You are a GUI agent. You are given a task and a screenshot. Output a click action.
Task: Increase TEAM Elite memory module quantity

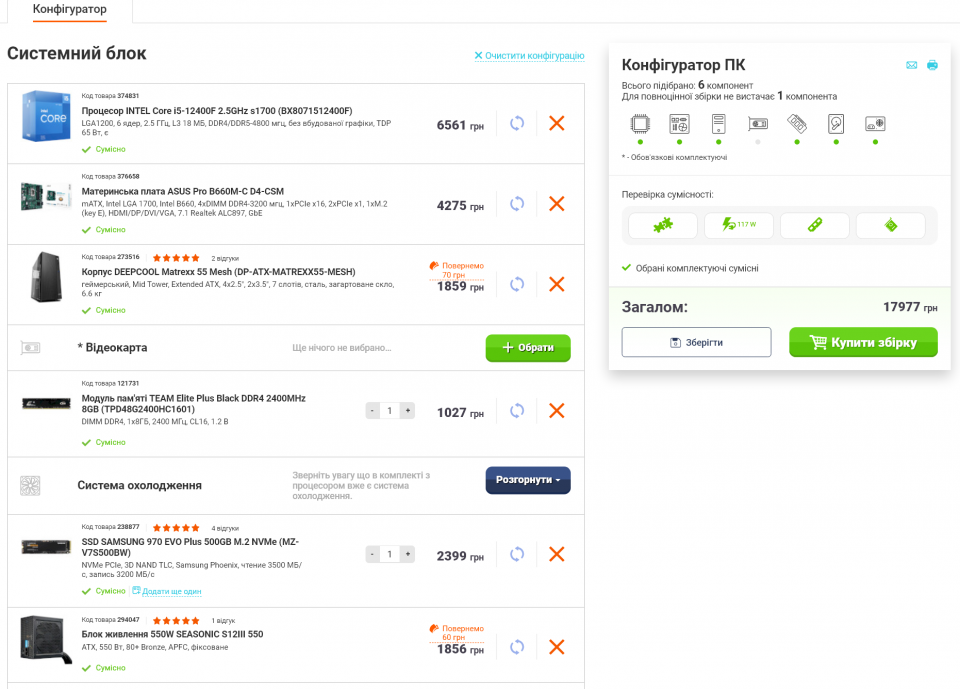[407, 410]
